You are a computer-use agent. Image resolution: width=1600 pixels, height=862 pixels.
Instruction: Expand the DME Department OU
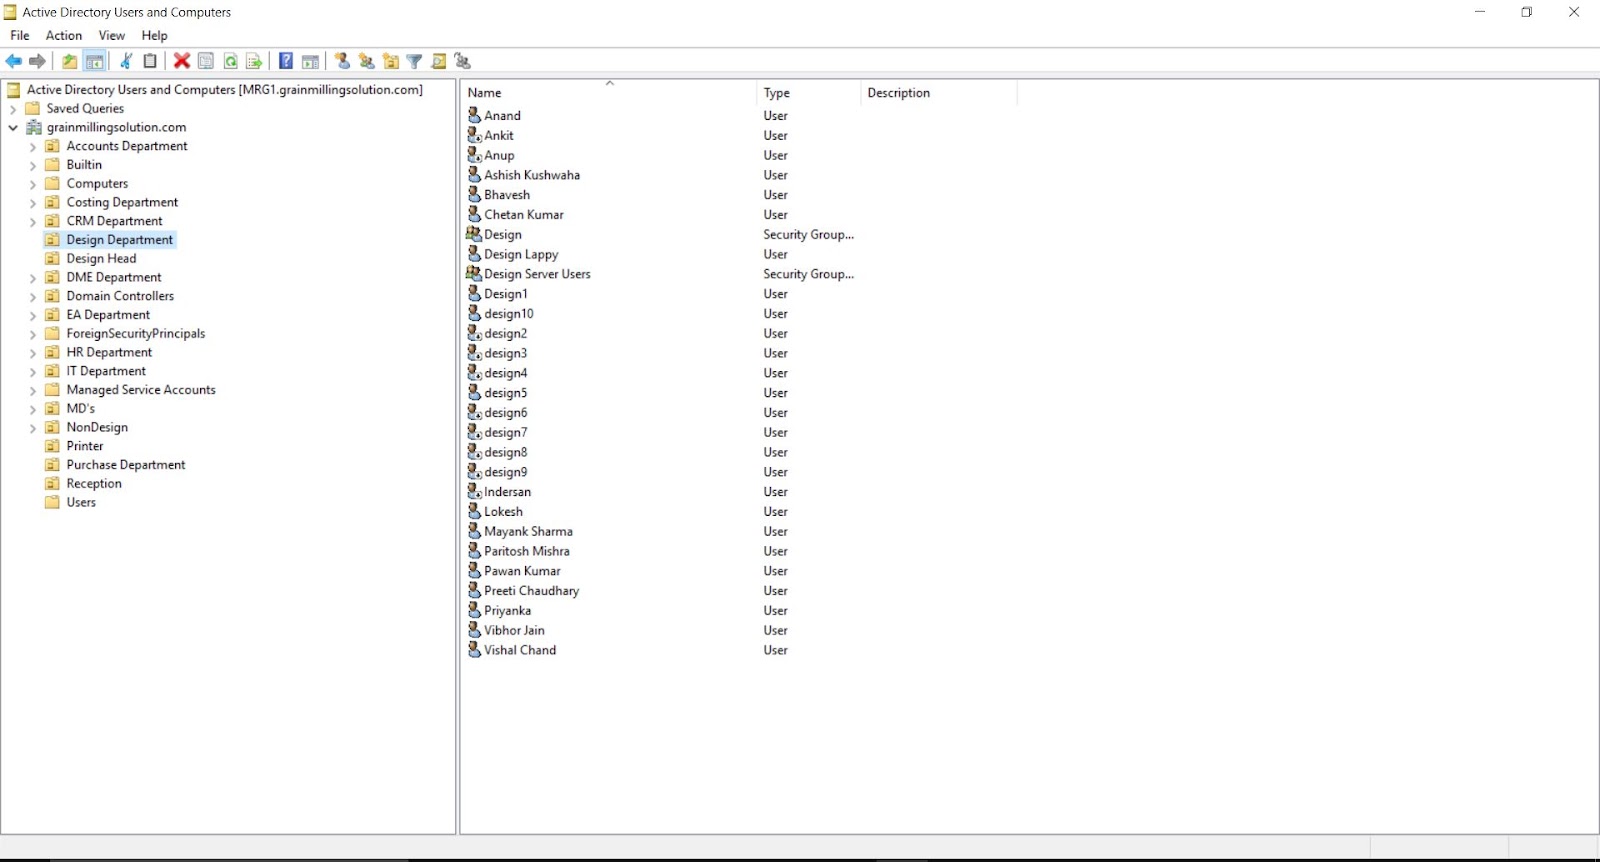[x=33, y=278]
